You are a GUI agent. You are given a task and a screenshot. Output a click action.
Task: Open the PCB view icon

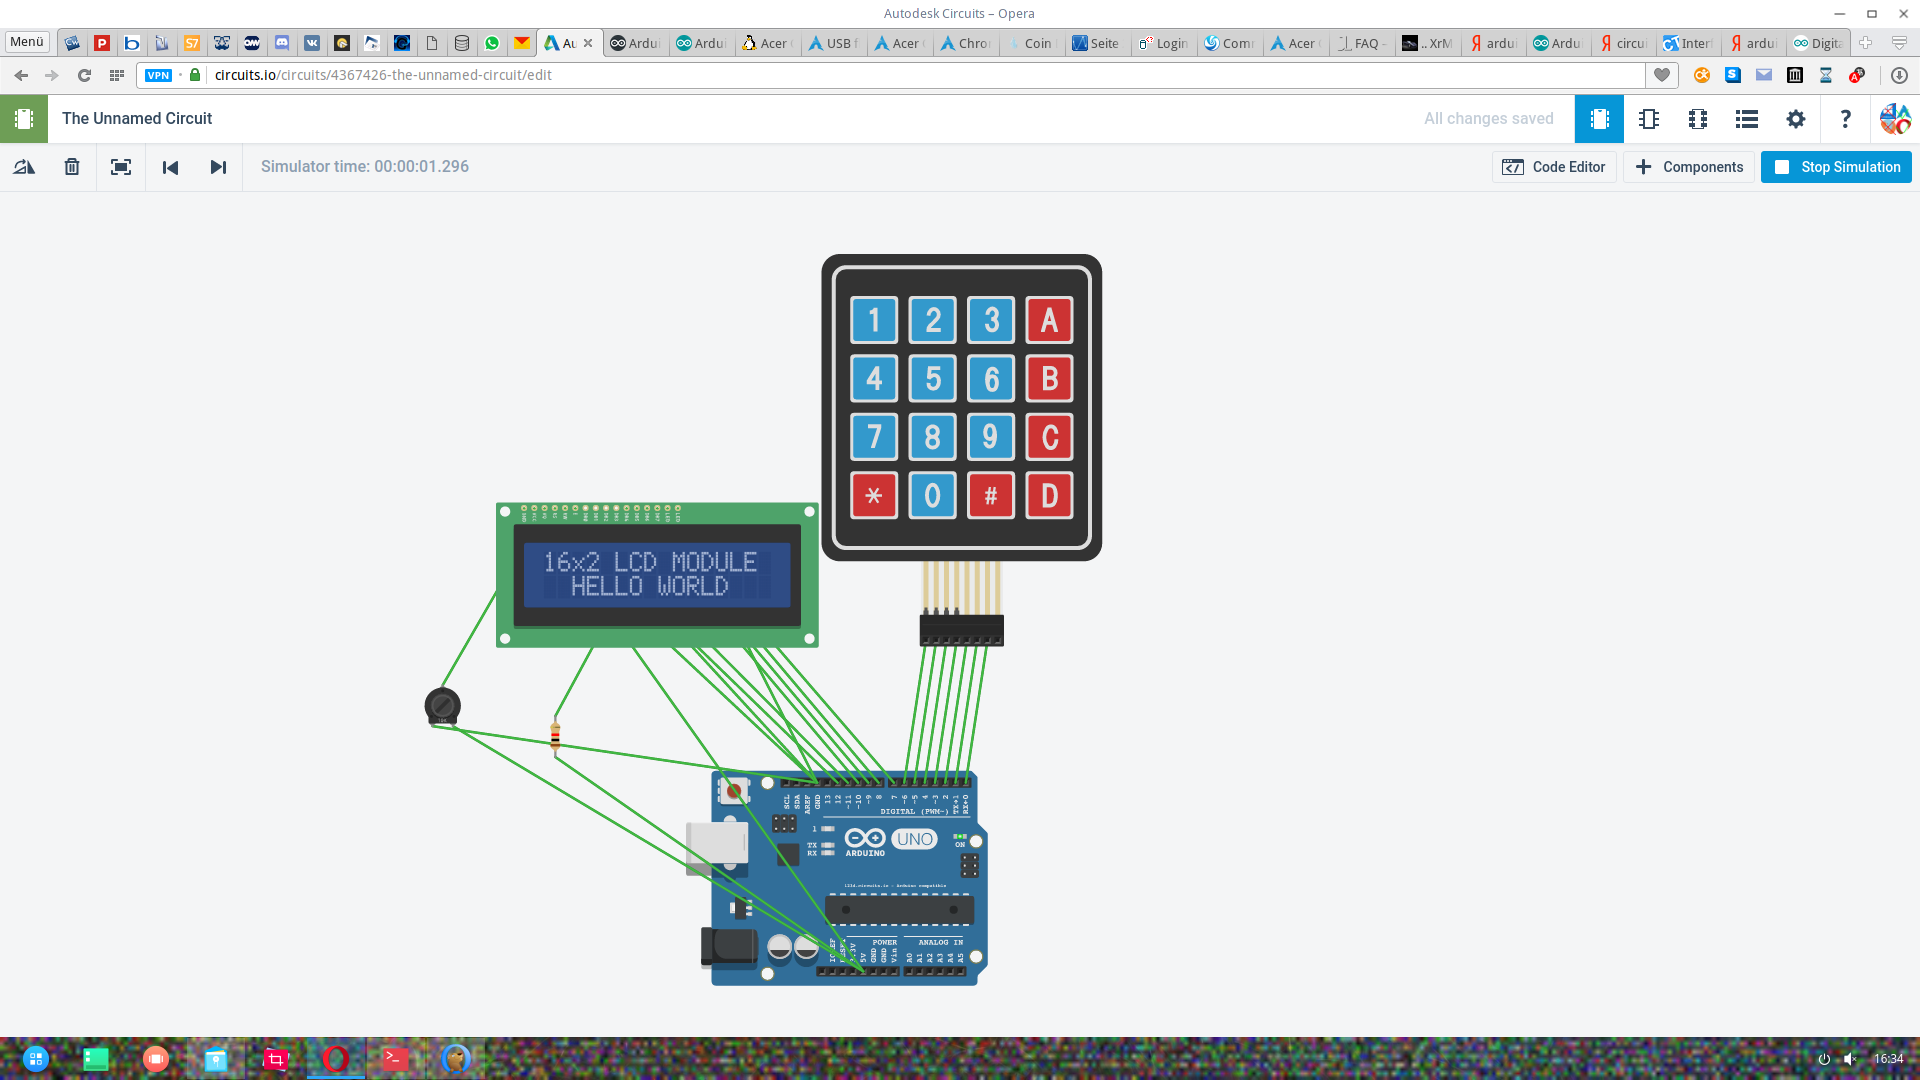(x=1698, y=119)
